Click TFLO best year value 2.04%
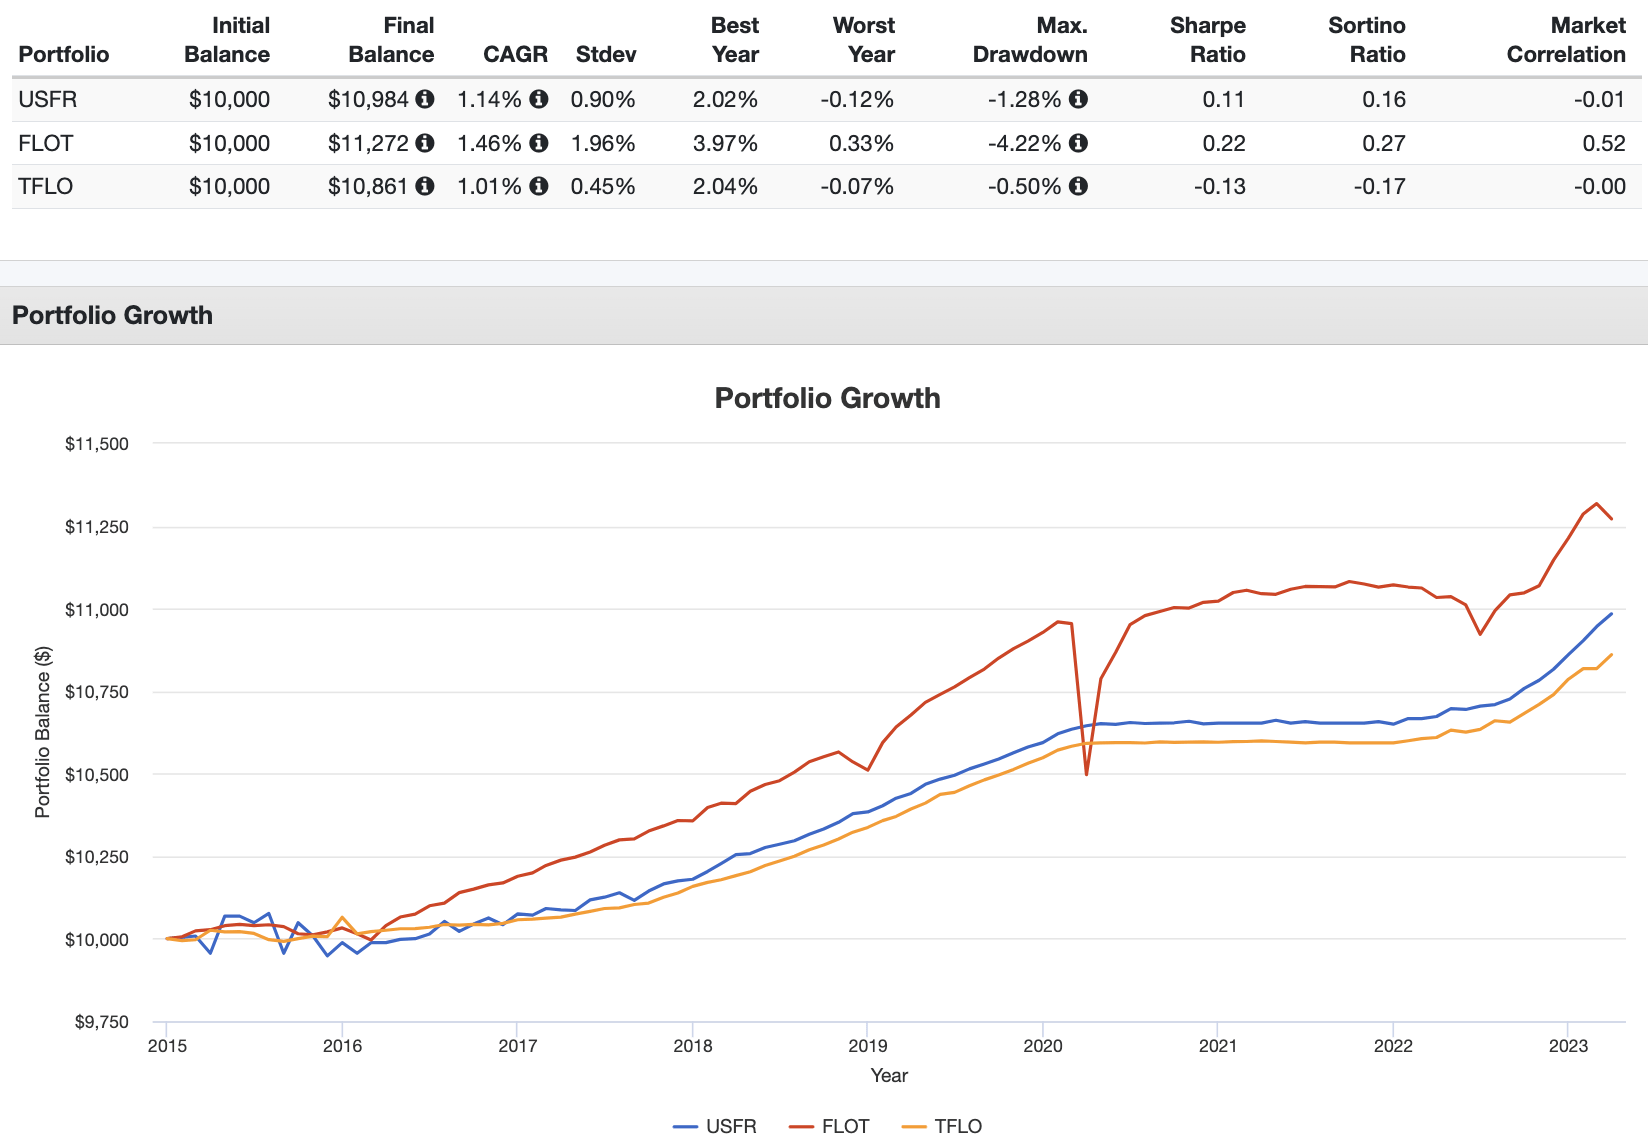This screenshot has height=1148, width=1648. (x=725, y=186)
